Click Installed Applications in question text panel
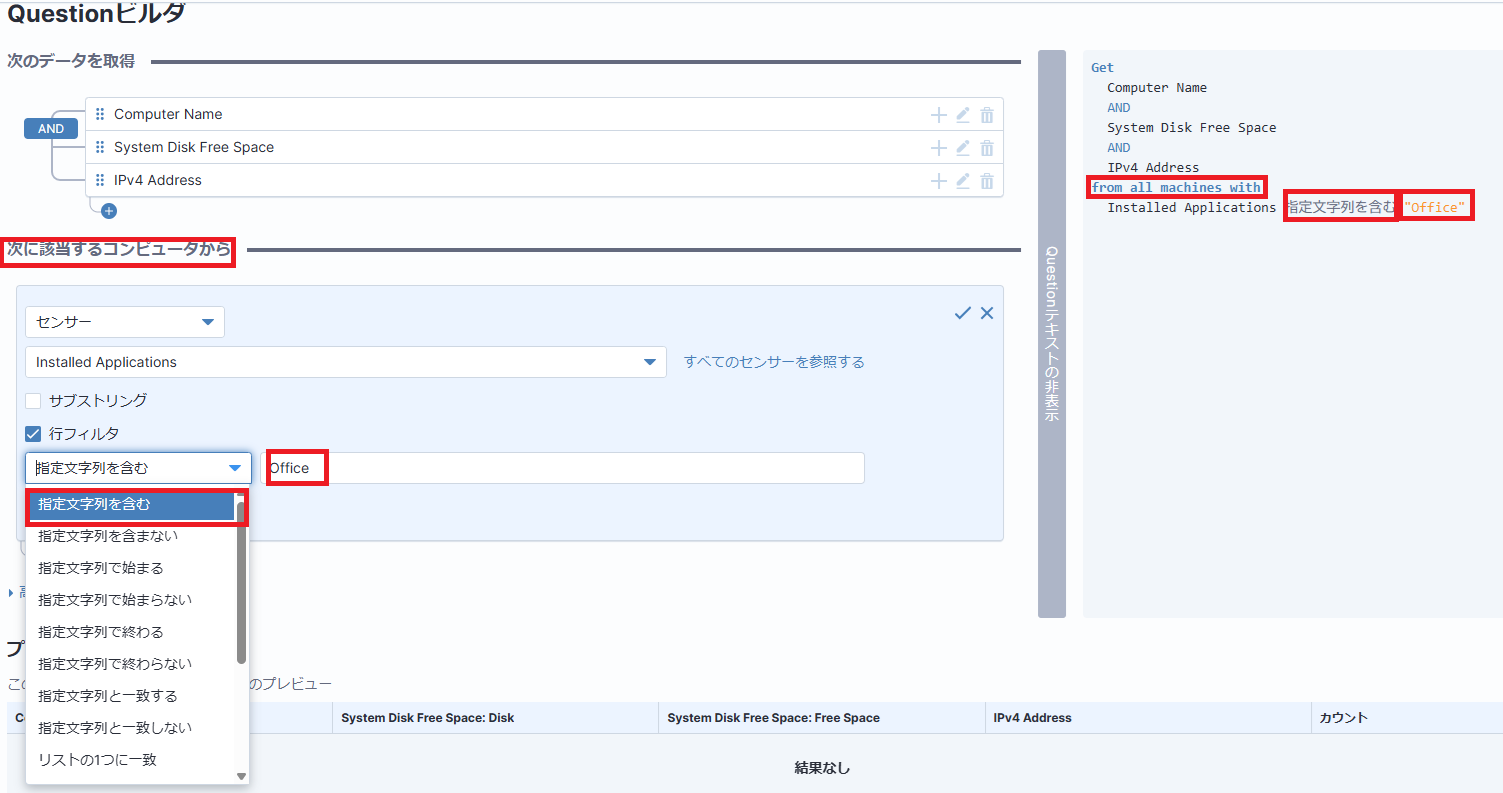Viewport: 1503px width, 793px height. click(1191, 208)
